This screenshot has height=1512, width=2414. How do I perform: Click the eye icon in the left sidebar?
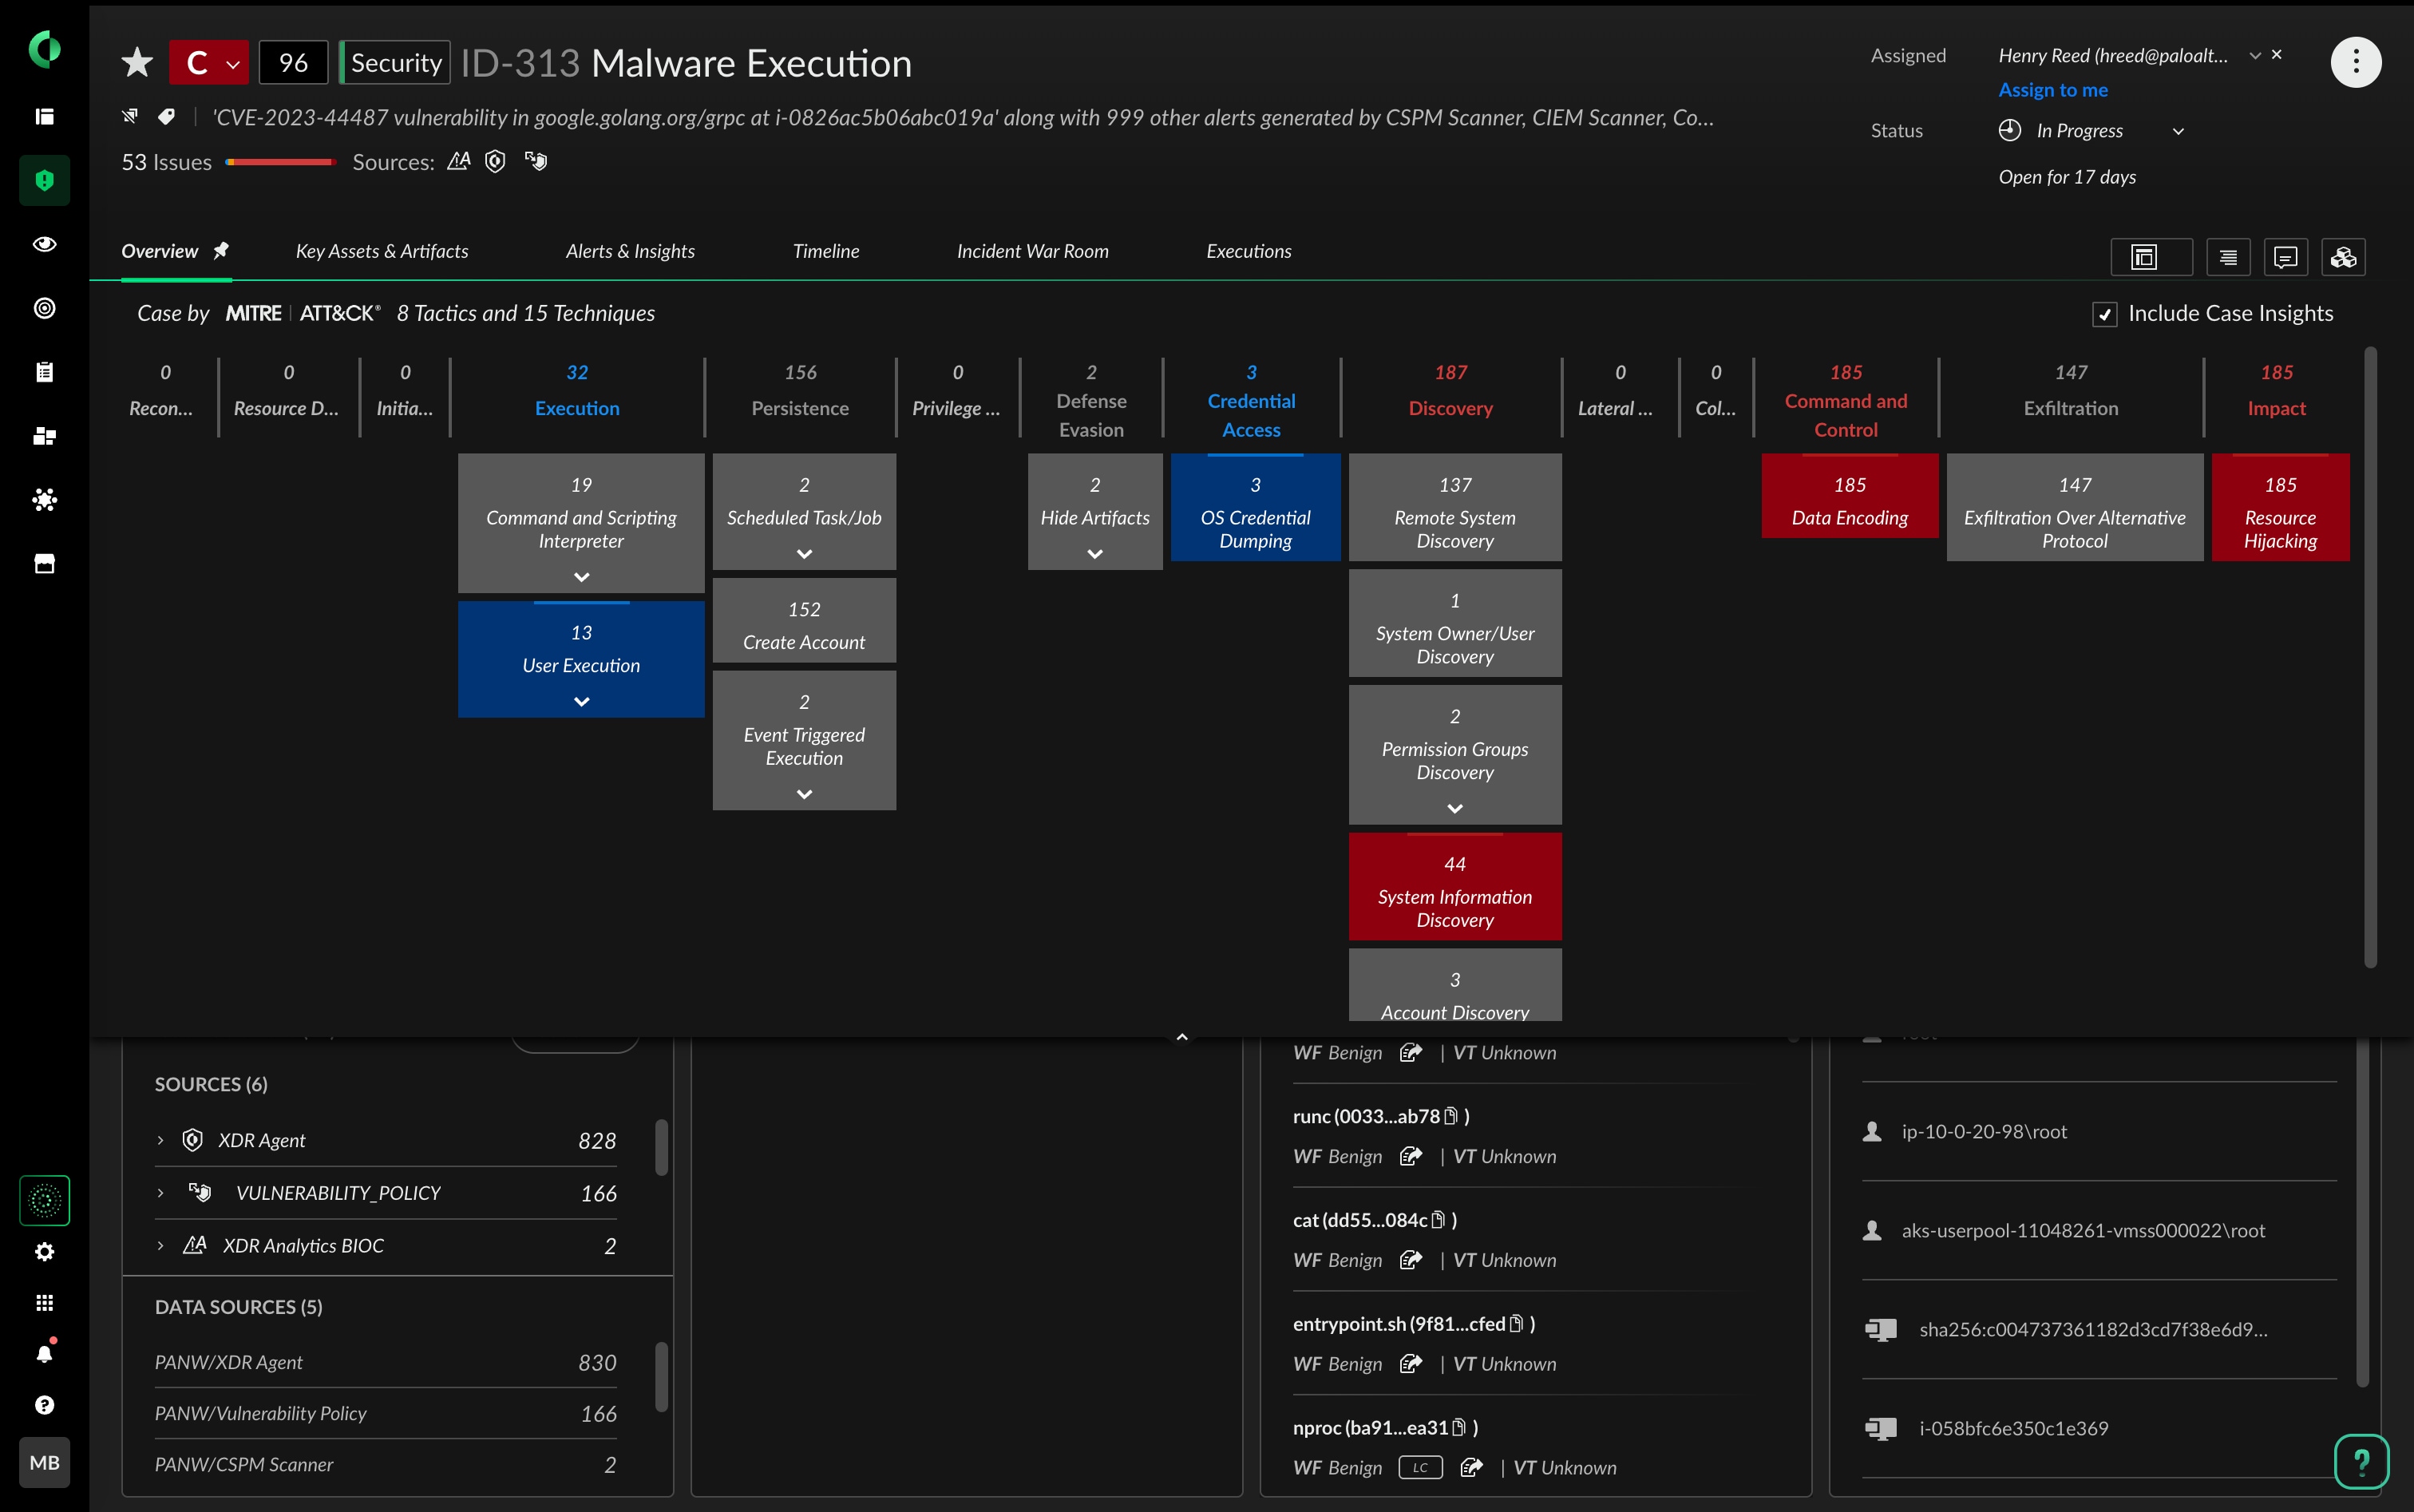point(44,244)
